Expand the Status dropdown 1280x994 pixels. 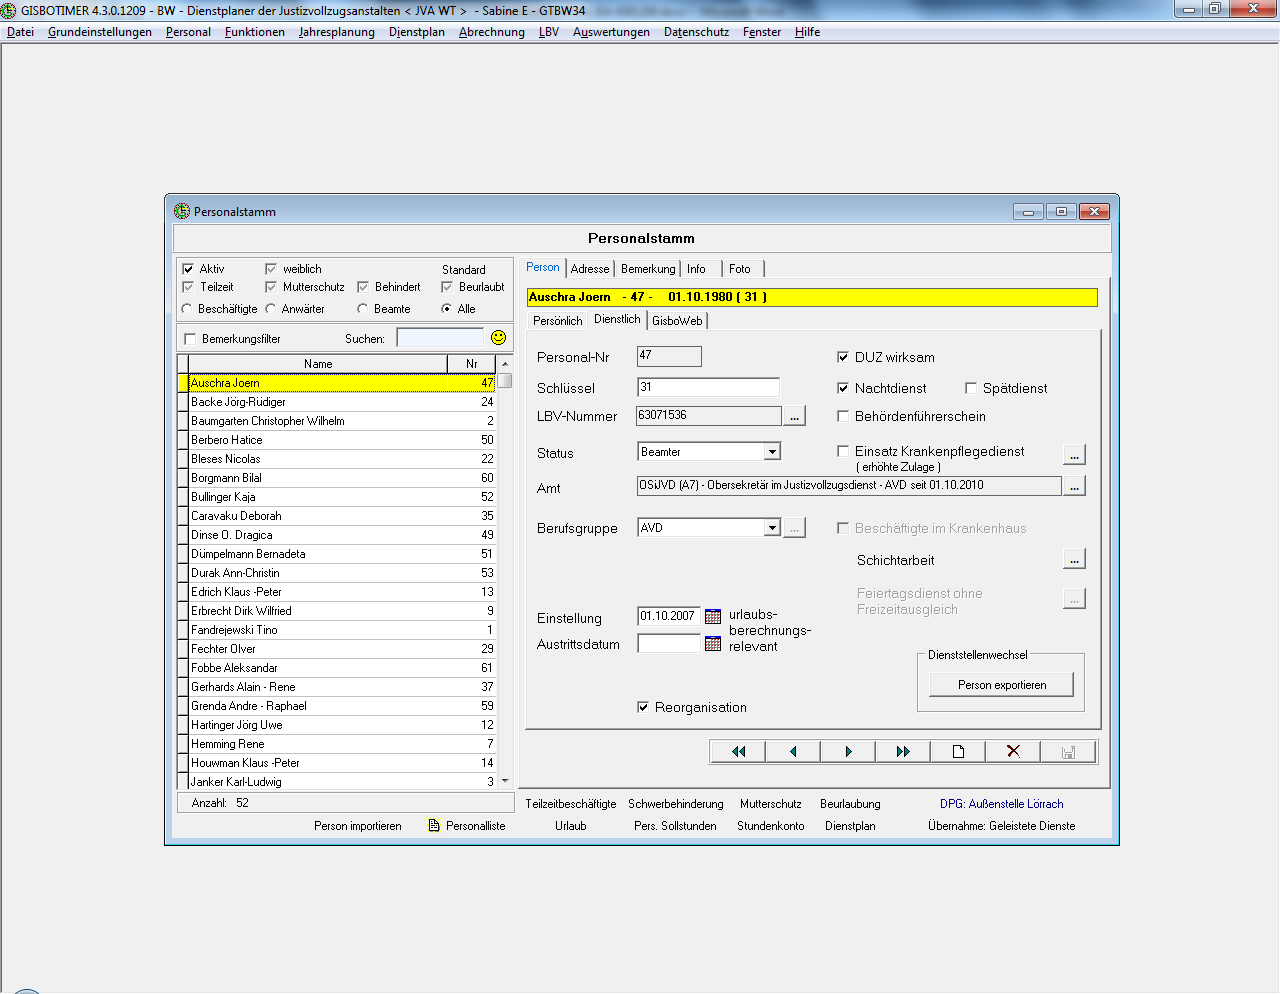(772, 452)
